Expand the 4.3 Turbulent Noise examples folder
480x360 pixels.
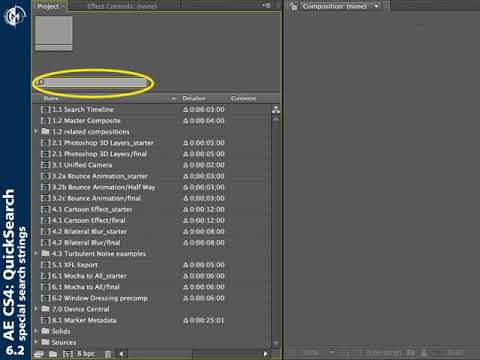[36, 253]
